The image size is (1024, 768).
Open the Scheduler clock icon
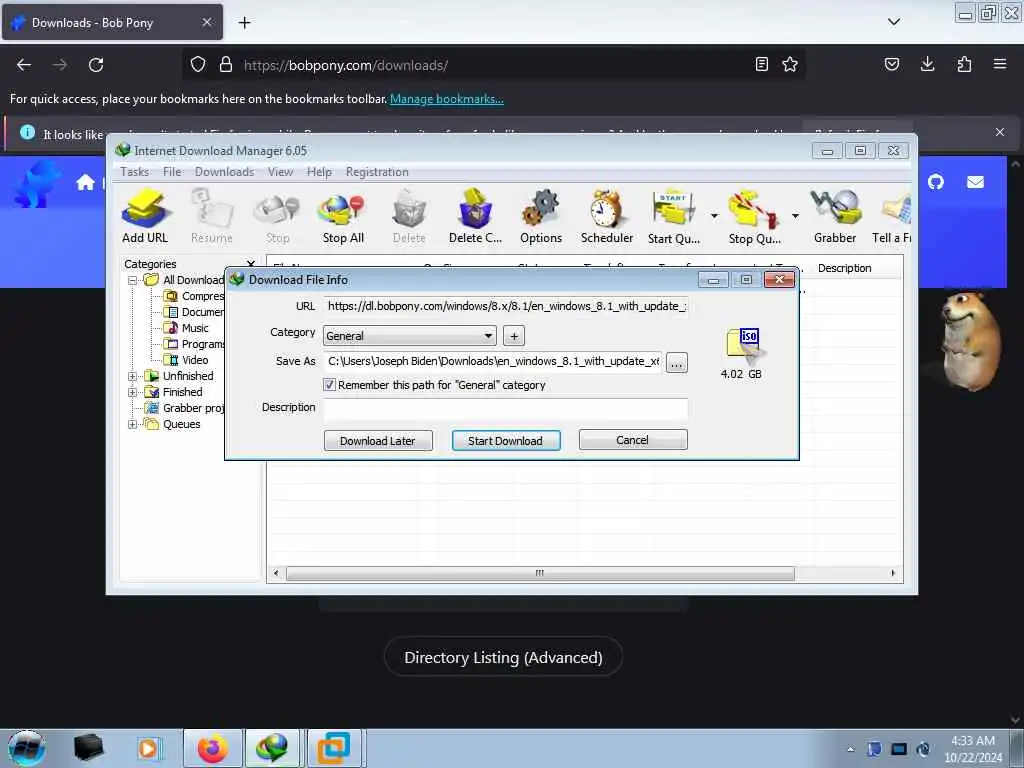click(607, 217)
